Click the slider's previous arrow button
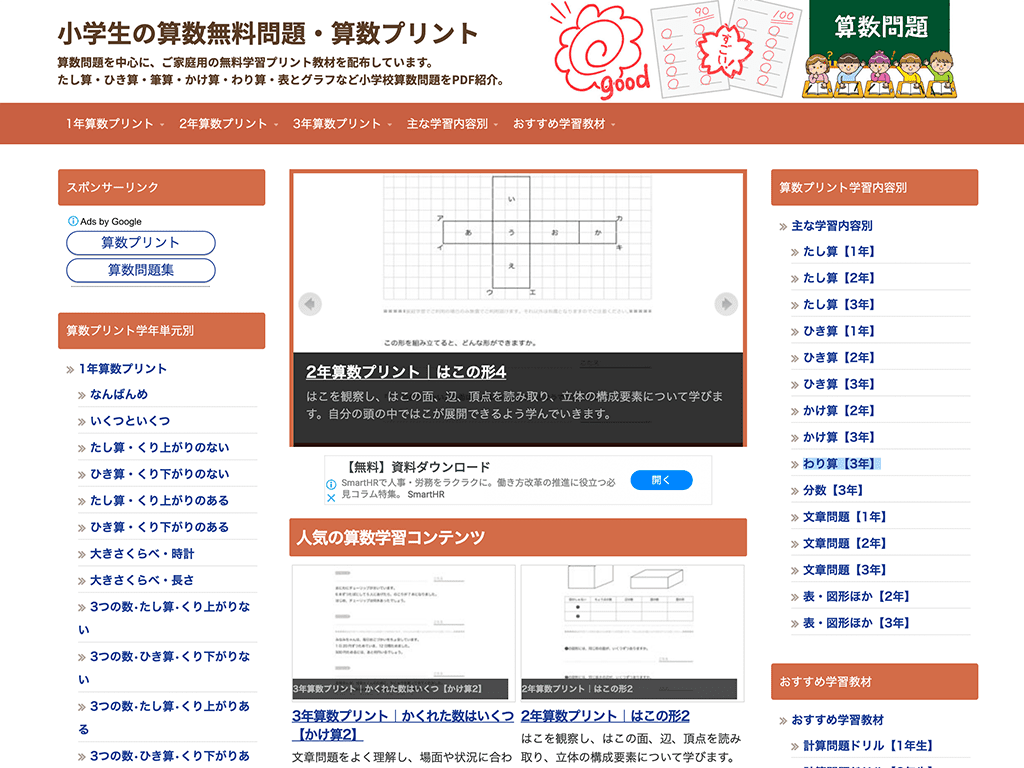 pos(310,304)
